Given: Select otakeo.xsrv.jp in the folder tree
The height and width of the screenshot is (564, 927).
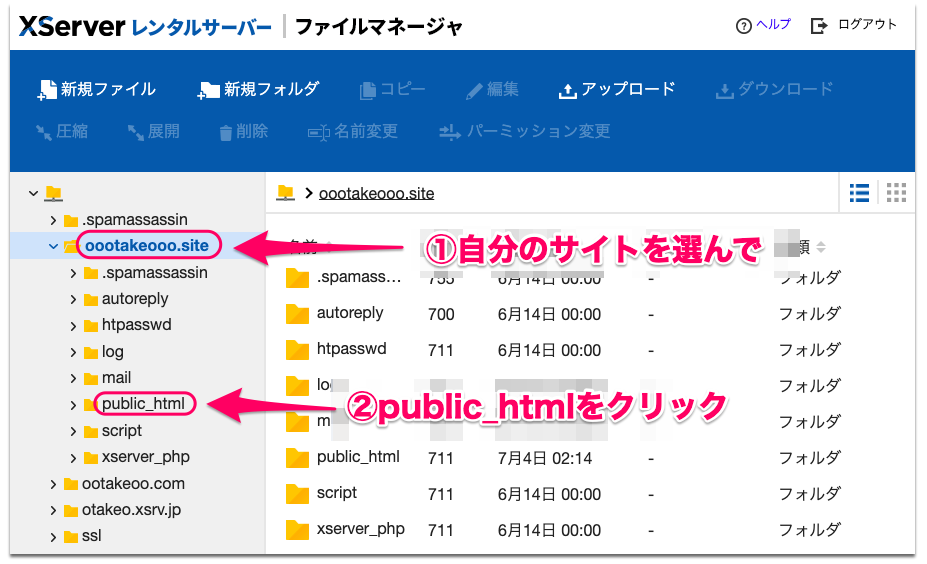Looking at the screenshot, I should tap(131, 510).
